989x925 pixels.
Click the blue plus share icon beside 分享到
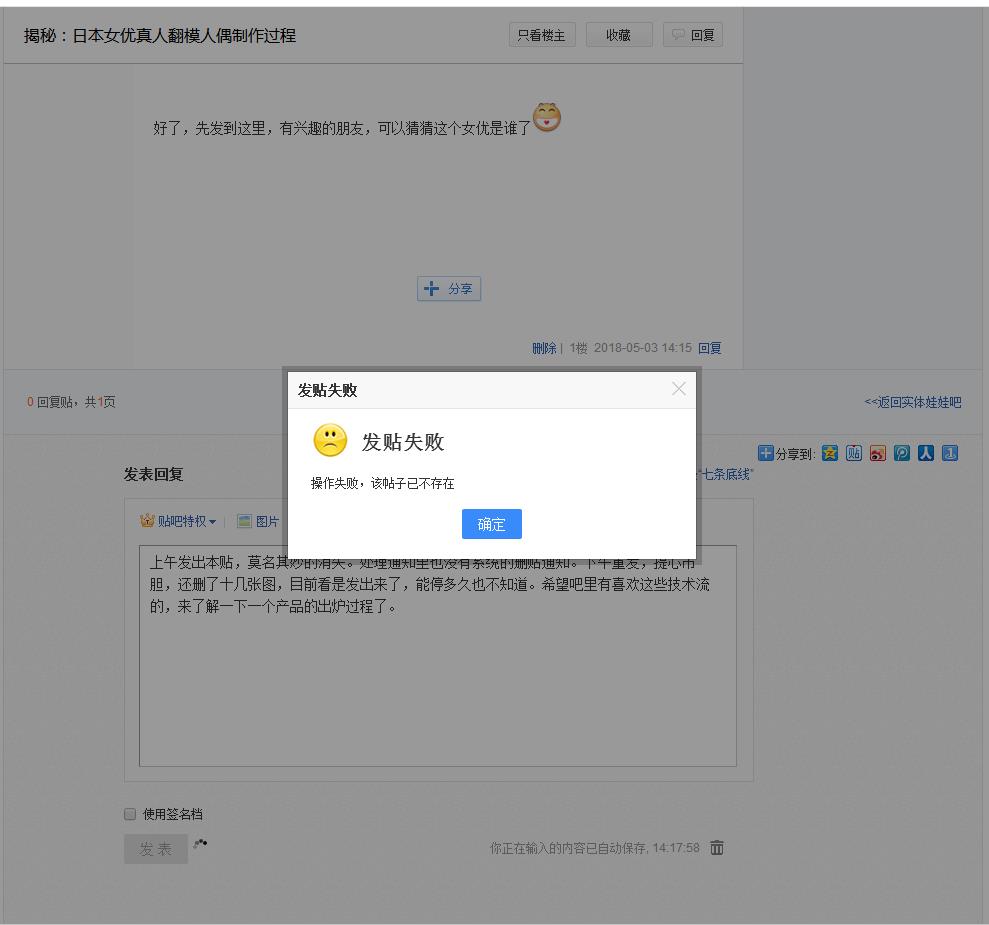pos(765,453)
